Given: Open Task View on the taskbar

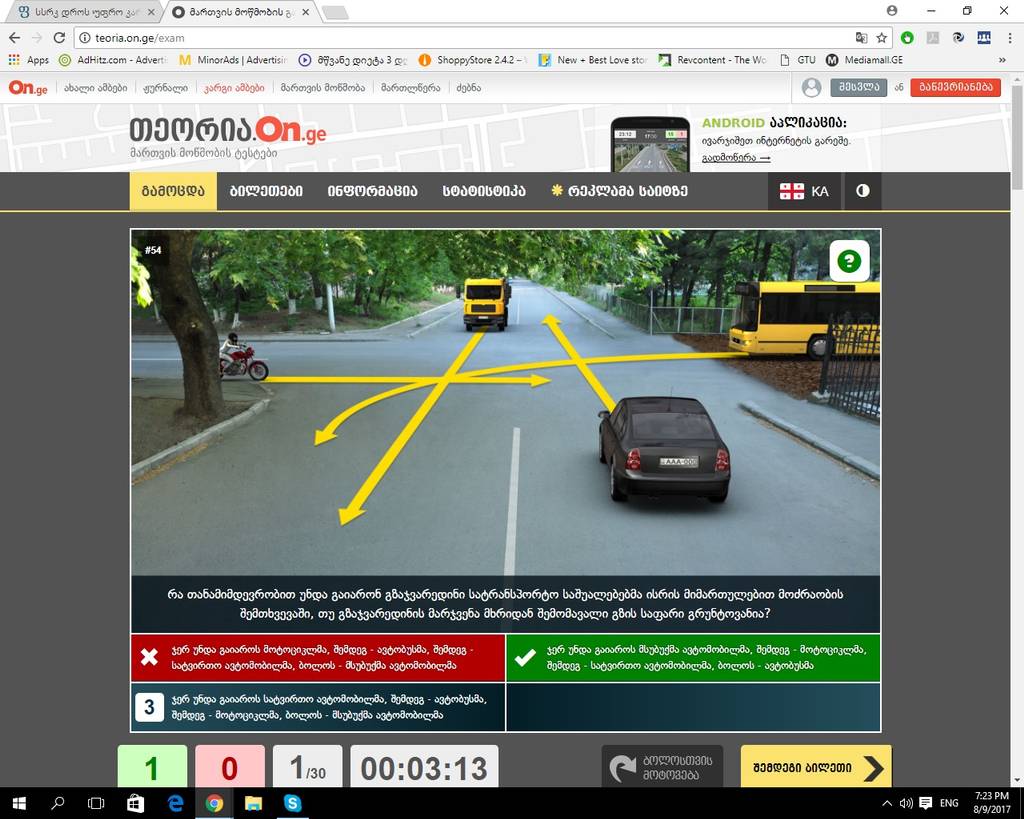Looking at the screenshot, I should (x=96, y=803).
